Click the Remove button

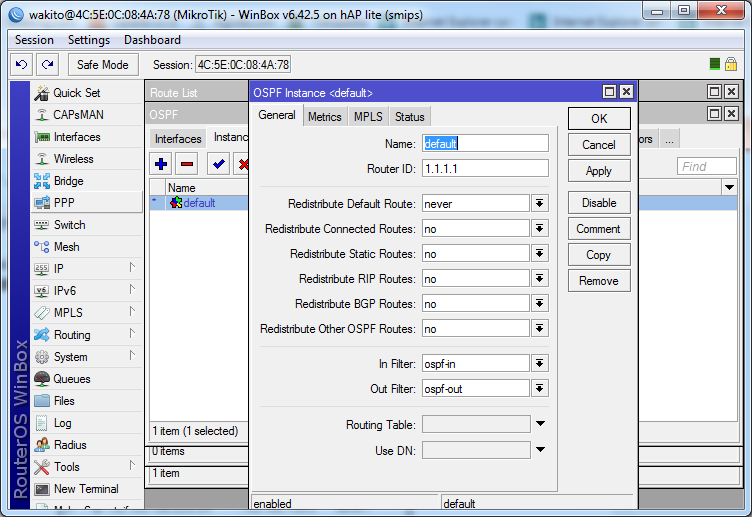[x=599, y=281]
